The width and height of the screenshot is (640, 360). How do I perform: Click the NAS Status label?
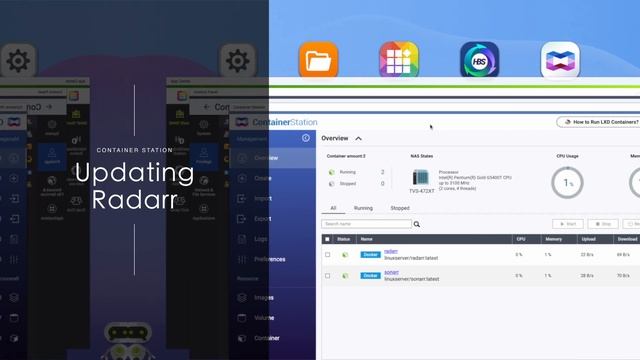click(422, 156)
